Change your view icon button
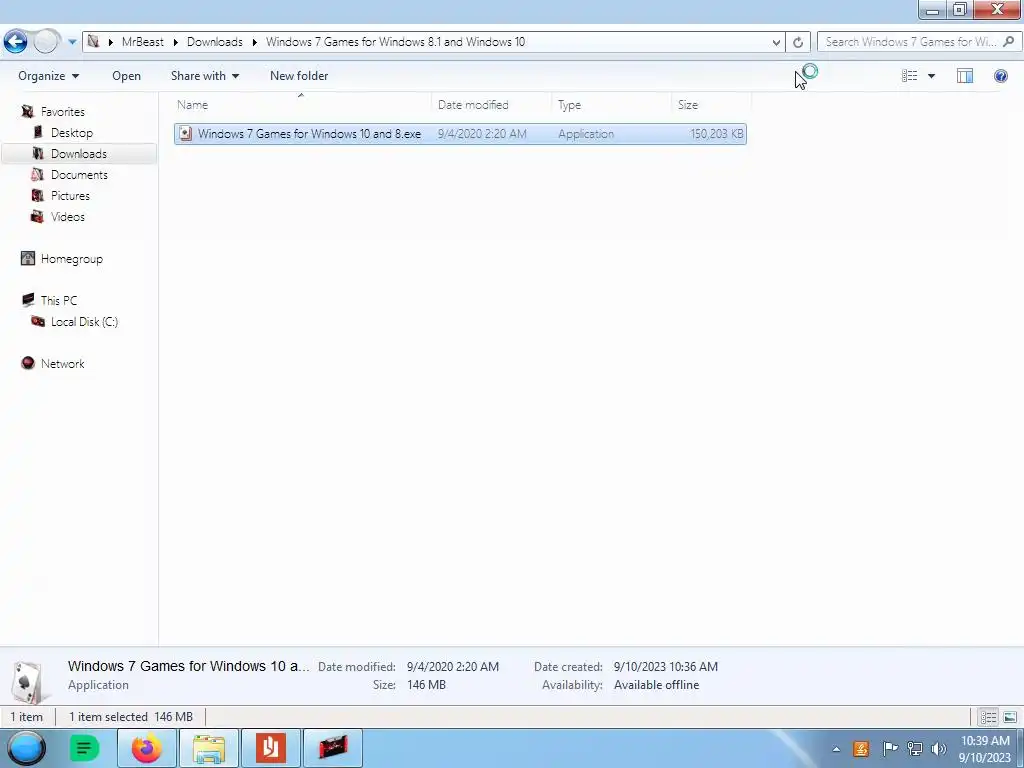 pos(910,76)
